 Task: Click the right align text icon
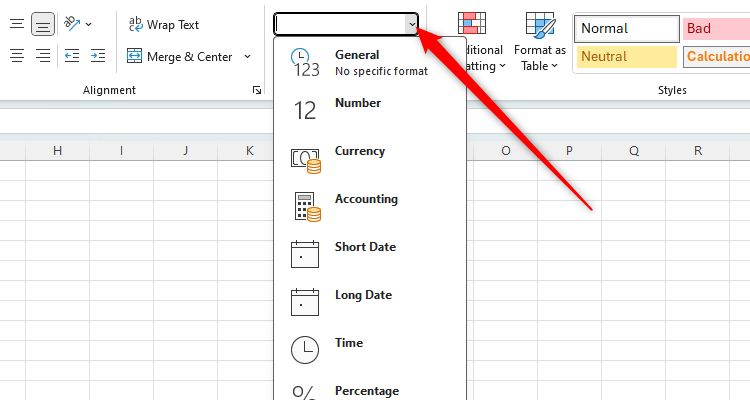pos(43,56)
